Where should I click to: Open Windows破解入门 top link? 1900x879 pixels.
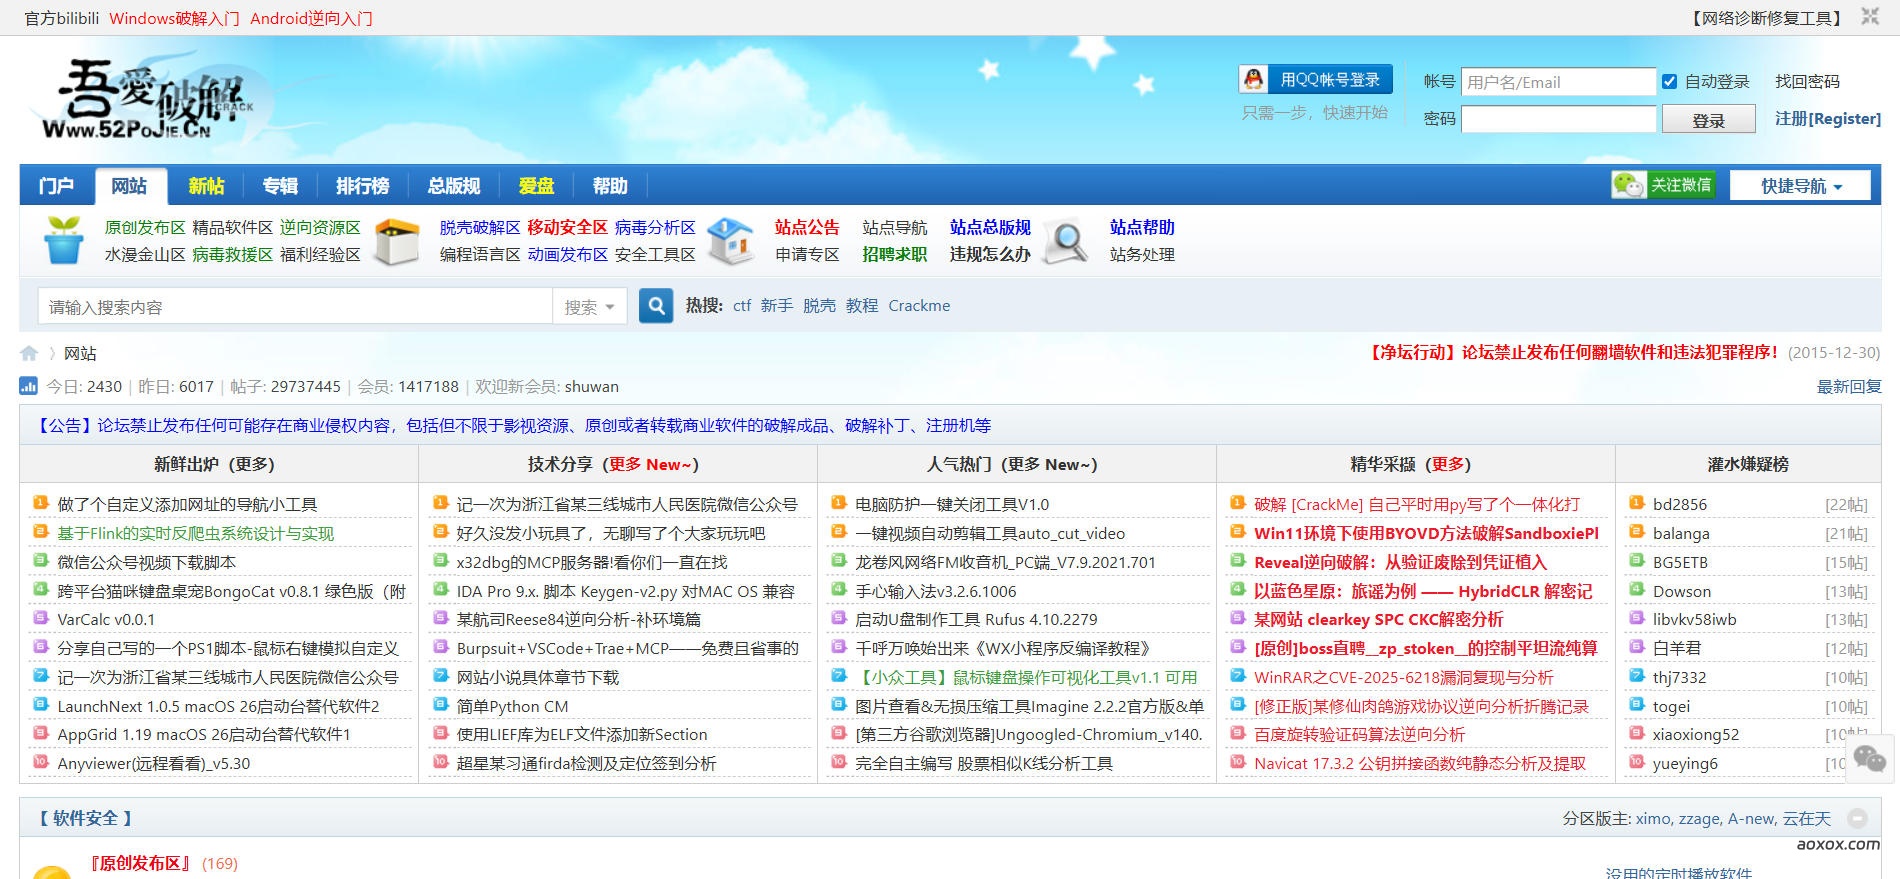pos(174,18)
